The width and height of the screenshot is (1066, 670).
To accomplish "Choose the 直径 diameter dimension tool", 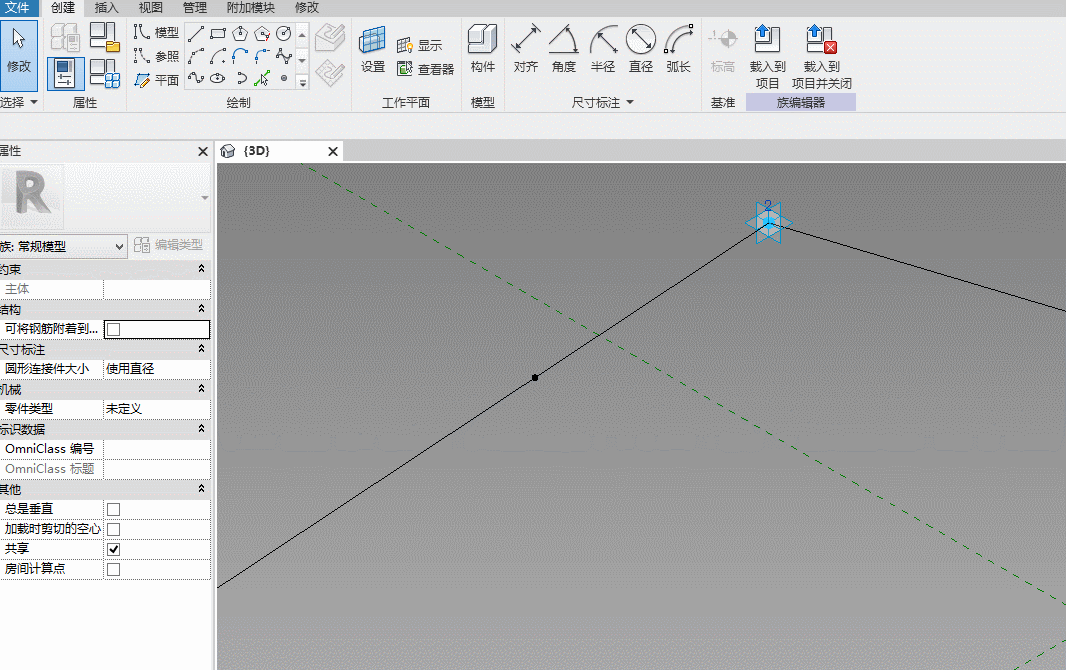I will [x=640, y=49].
